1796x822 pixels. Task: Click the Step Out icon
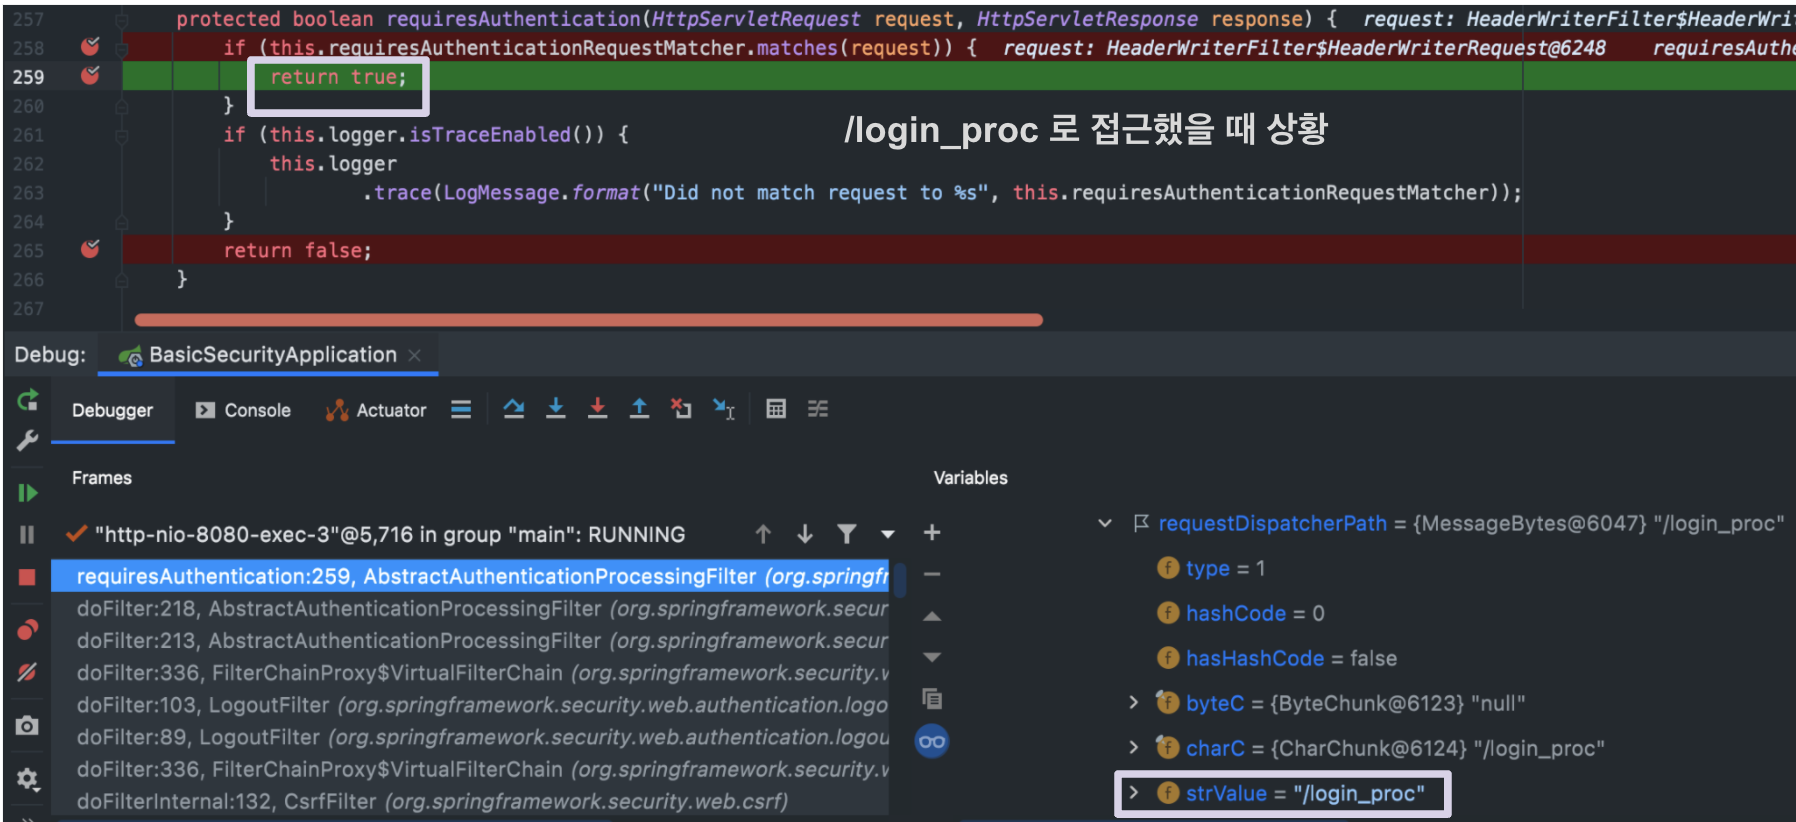tap(640, 408)
